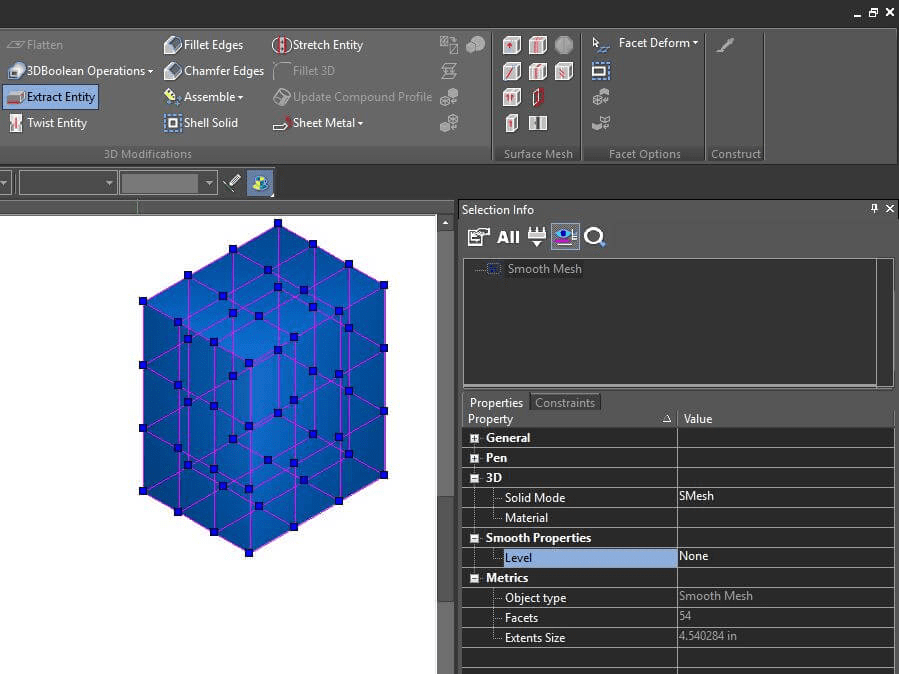Switch to the Constraints tab
899x674 pixels.
click(x=565, y=402)
